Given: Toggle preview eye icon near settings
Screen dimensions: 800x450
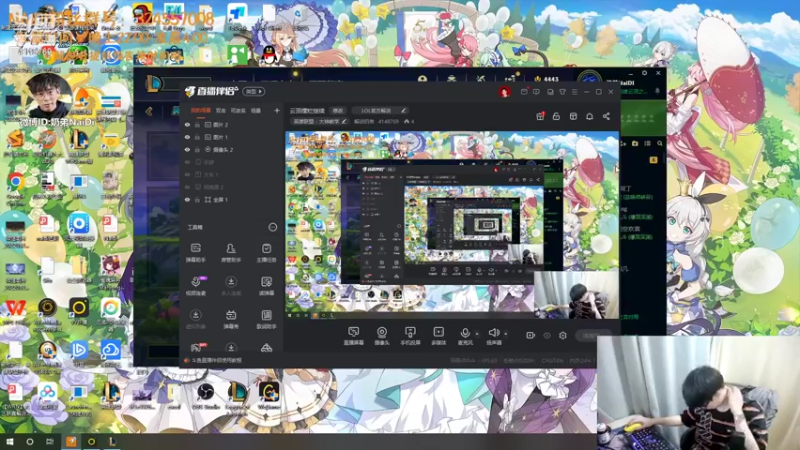Looking at the screenshot, I should [547, 335].
